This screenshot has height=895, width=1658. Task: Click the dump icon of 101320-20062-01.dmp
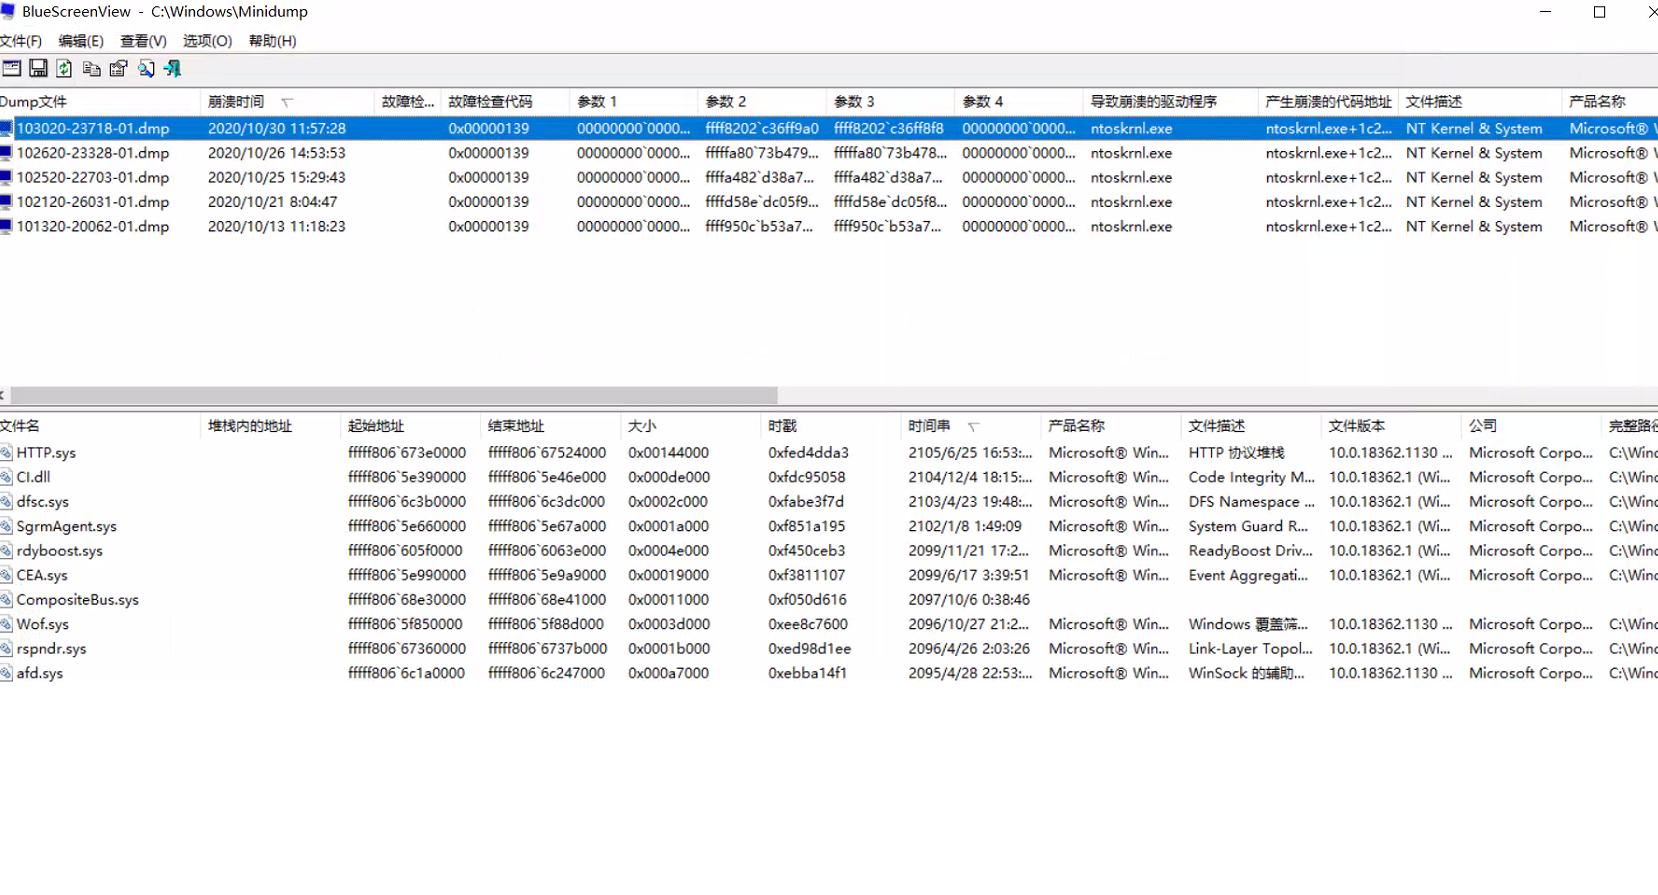(x=6, y=227)
